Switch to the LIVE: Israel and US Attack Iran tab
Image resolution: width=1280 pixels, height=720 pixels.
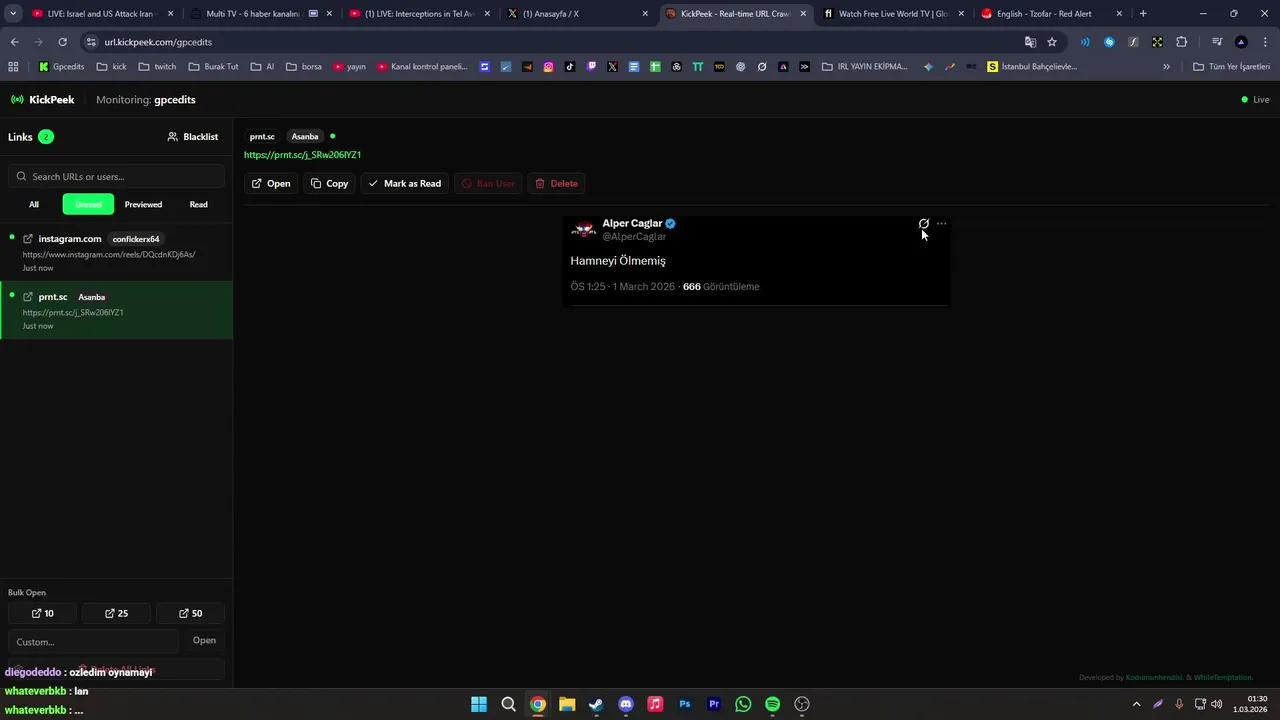100,14
